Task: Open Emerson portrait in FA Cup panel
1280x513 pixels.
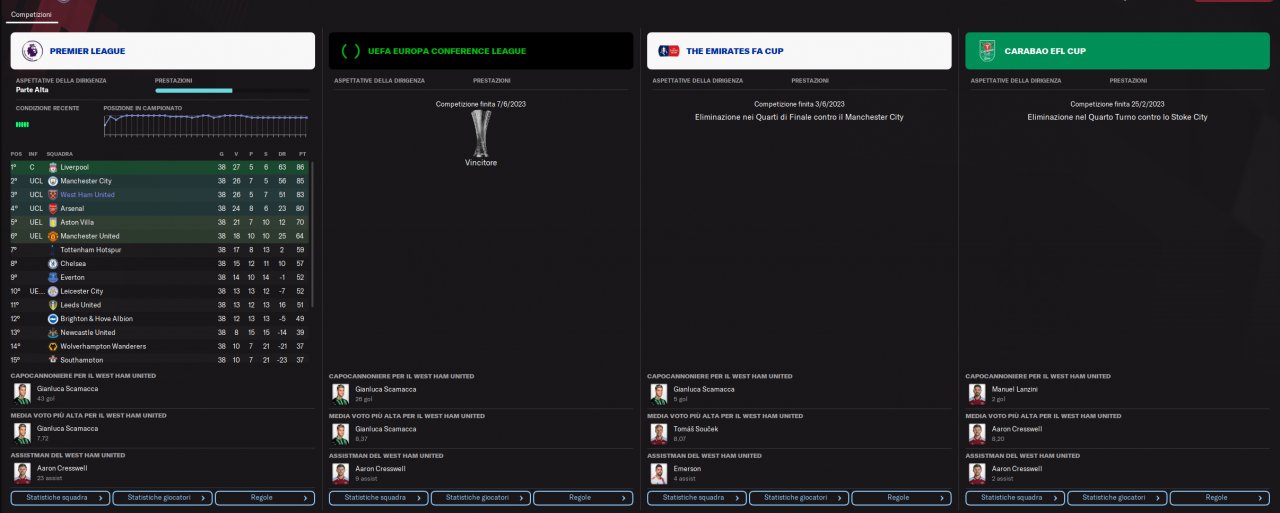Action: (x=659, y=472)
